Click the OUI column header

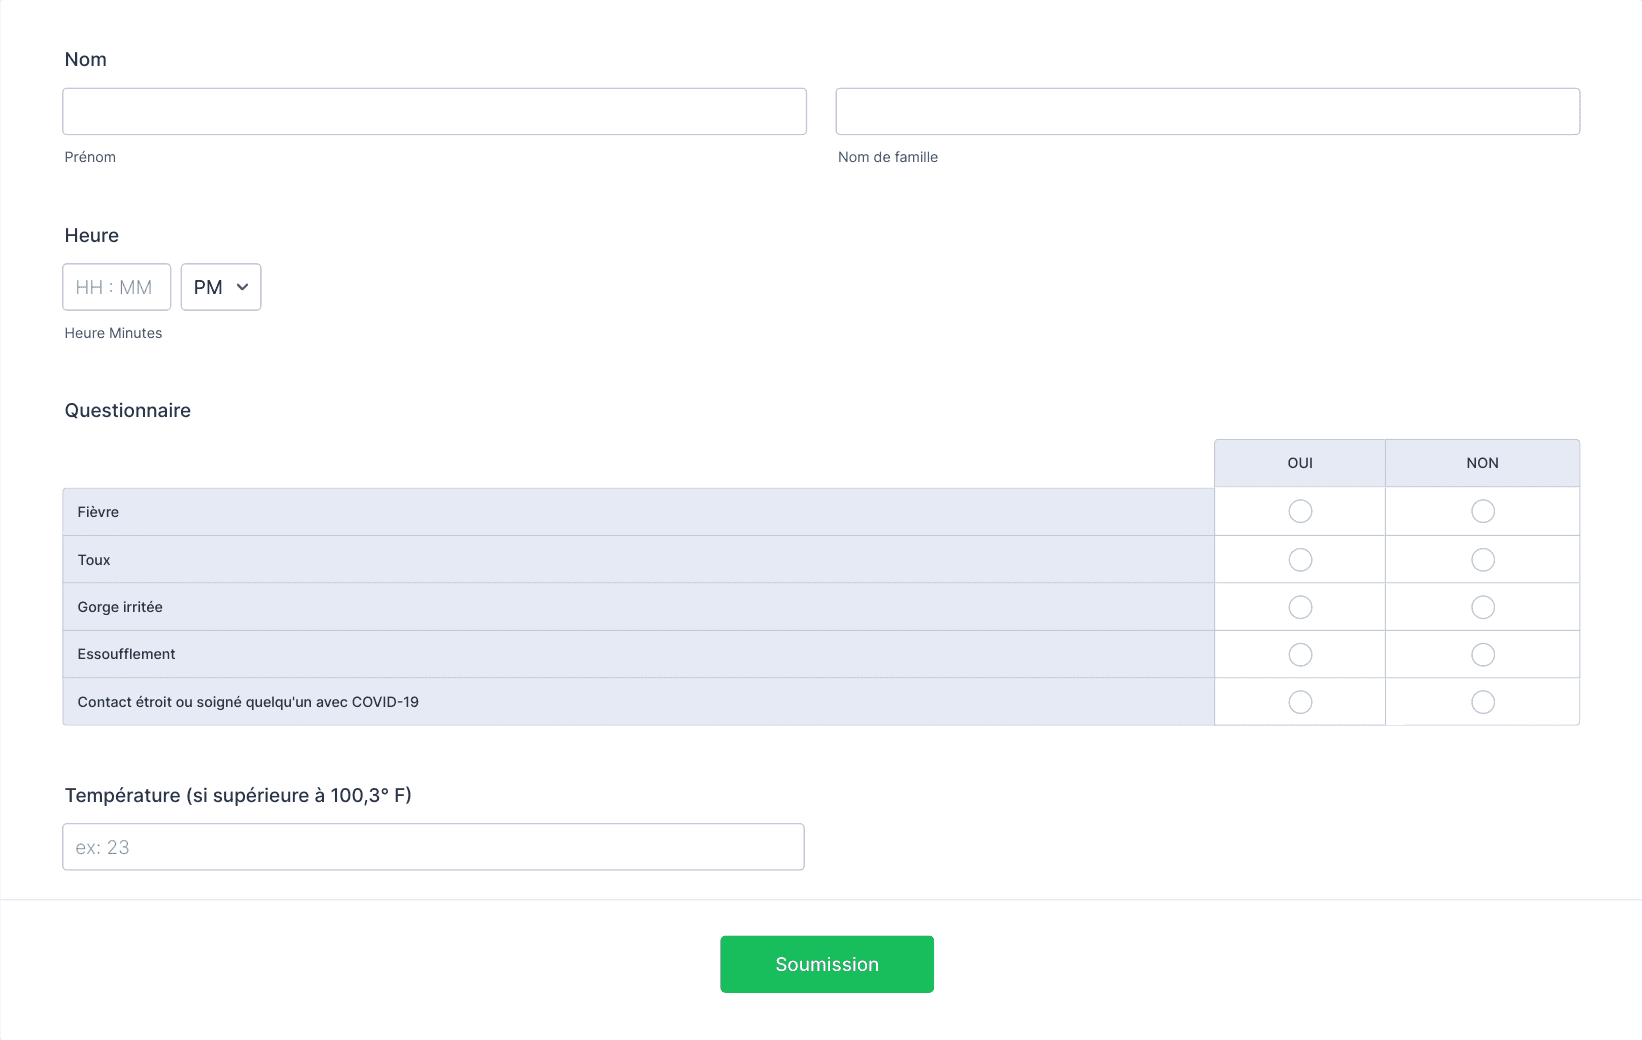[1300, 463]
